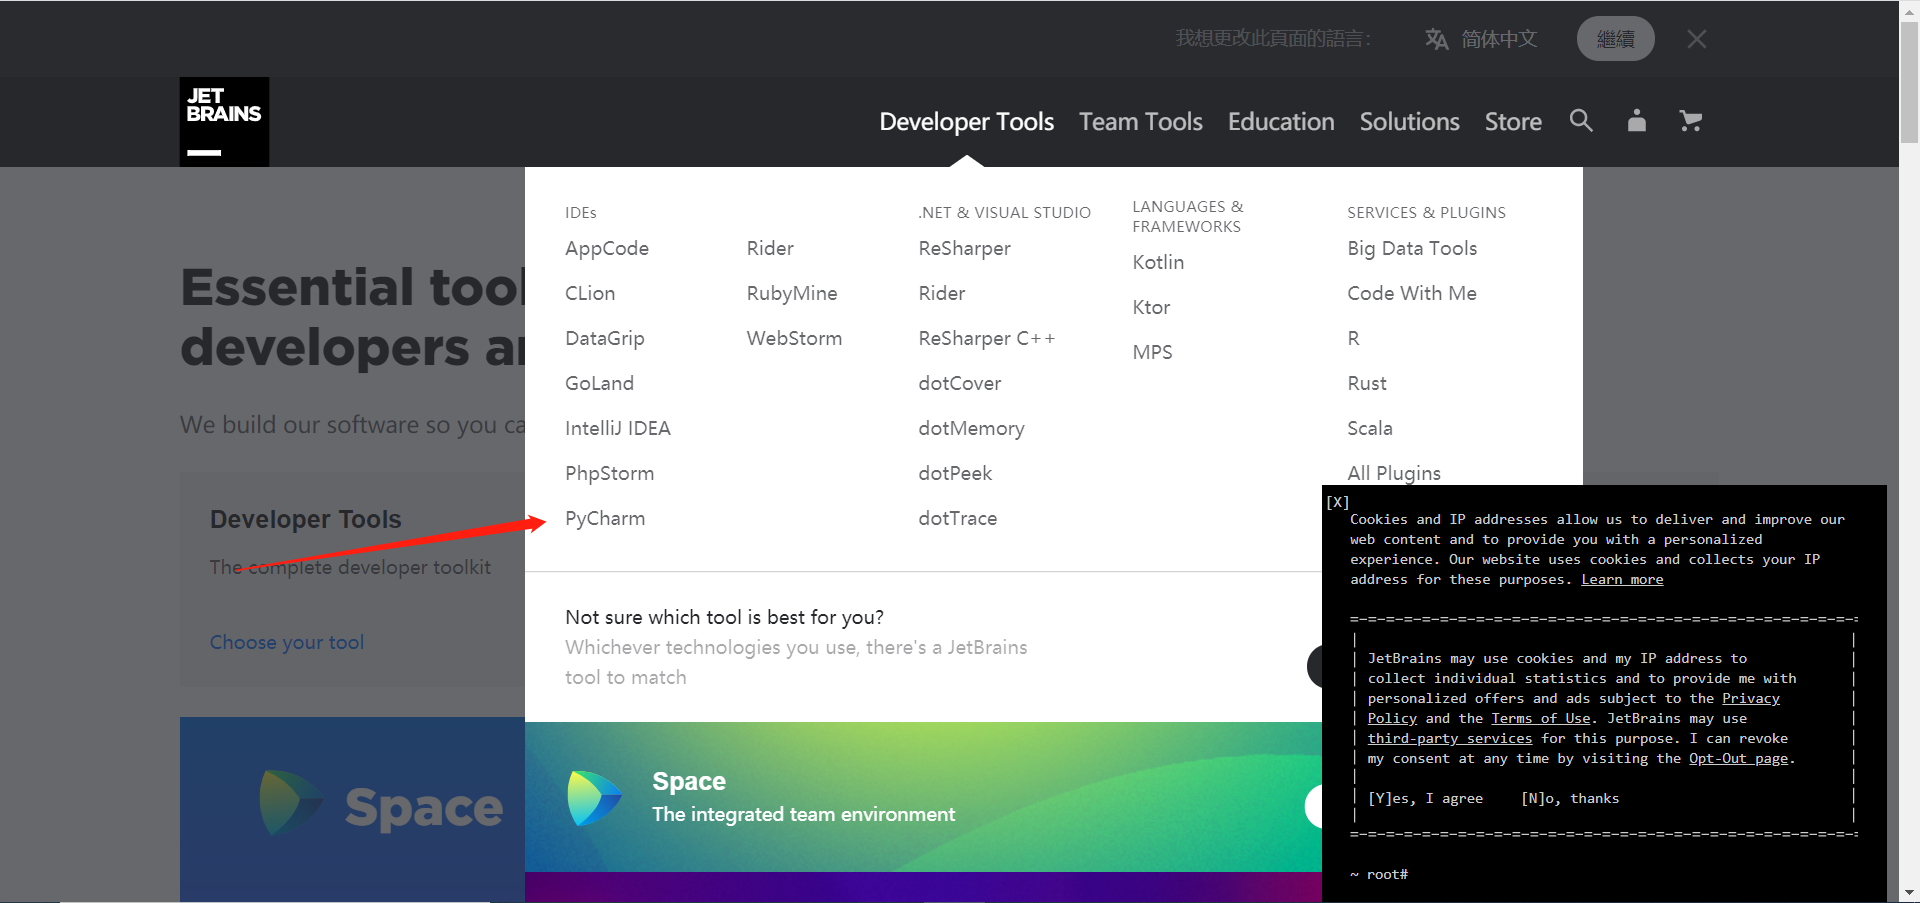The image size is (1920, 903).
Task: Click the 繼續 continue button
Action: pyautogui.click(x=1615, y=39)
